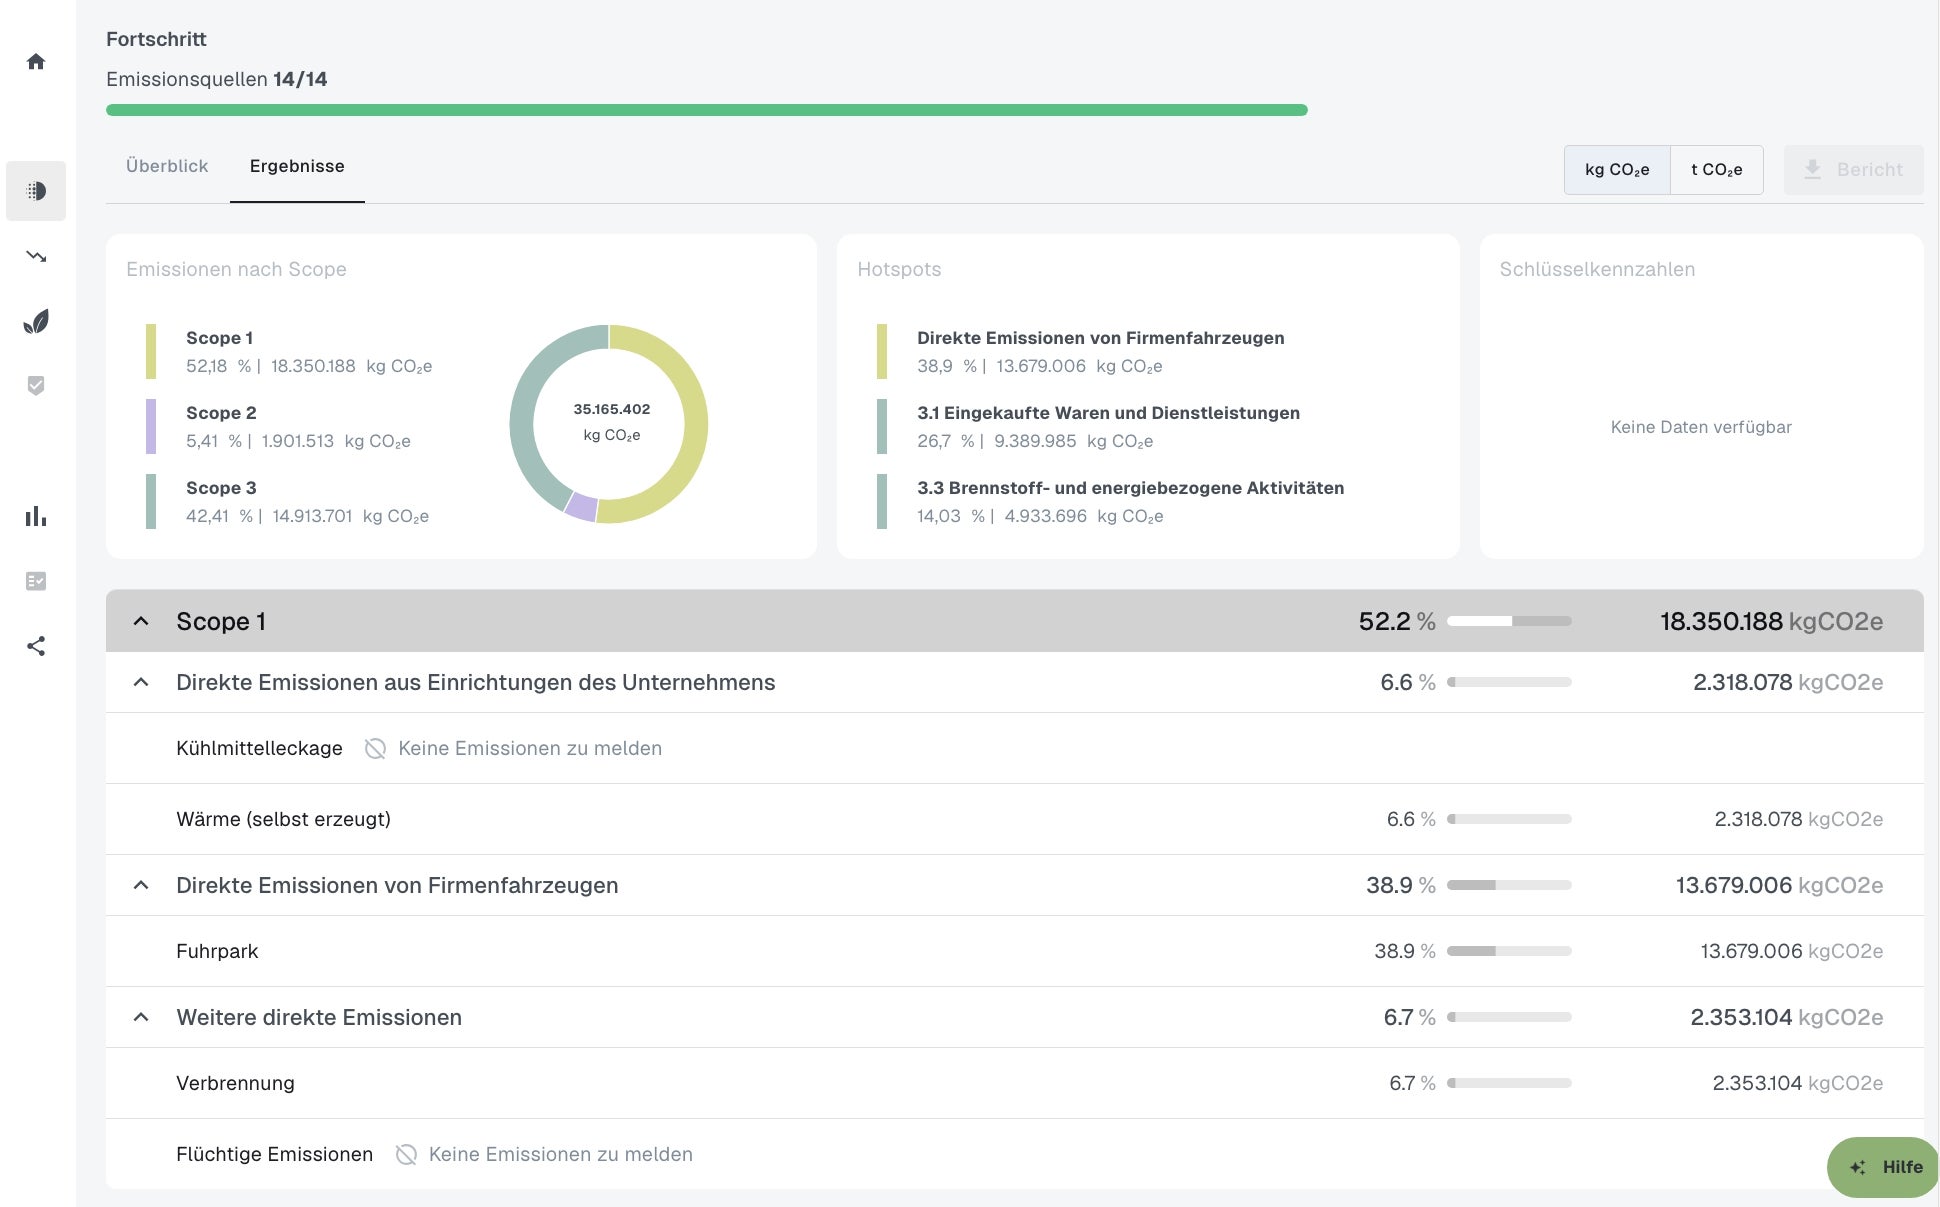Collapse the Scope 1 section
The width and height of the screenshot is (1940, 1207).
click(141, 621)
